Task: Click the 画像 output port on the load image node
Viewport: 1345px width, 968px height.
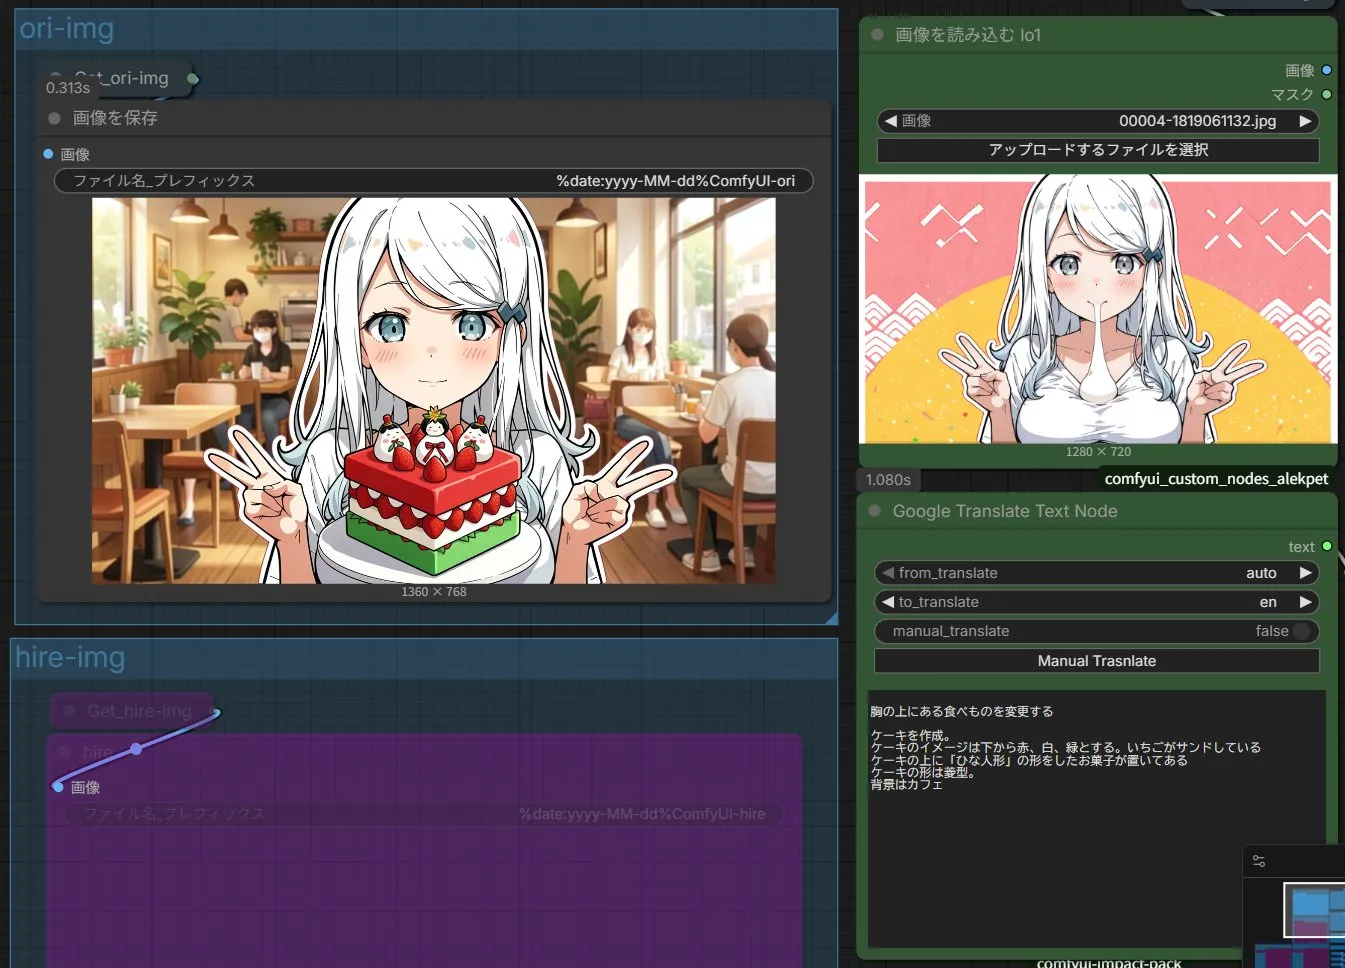Action: 1327,70
